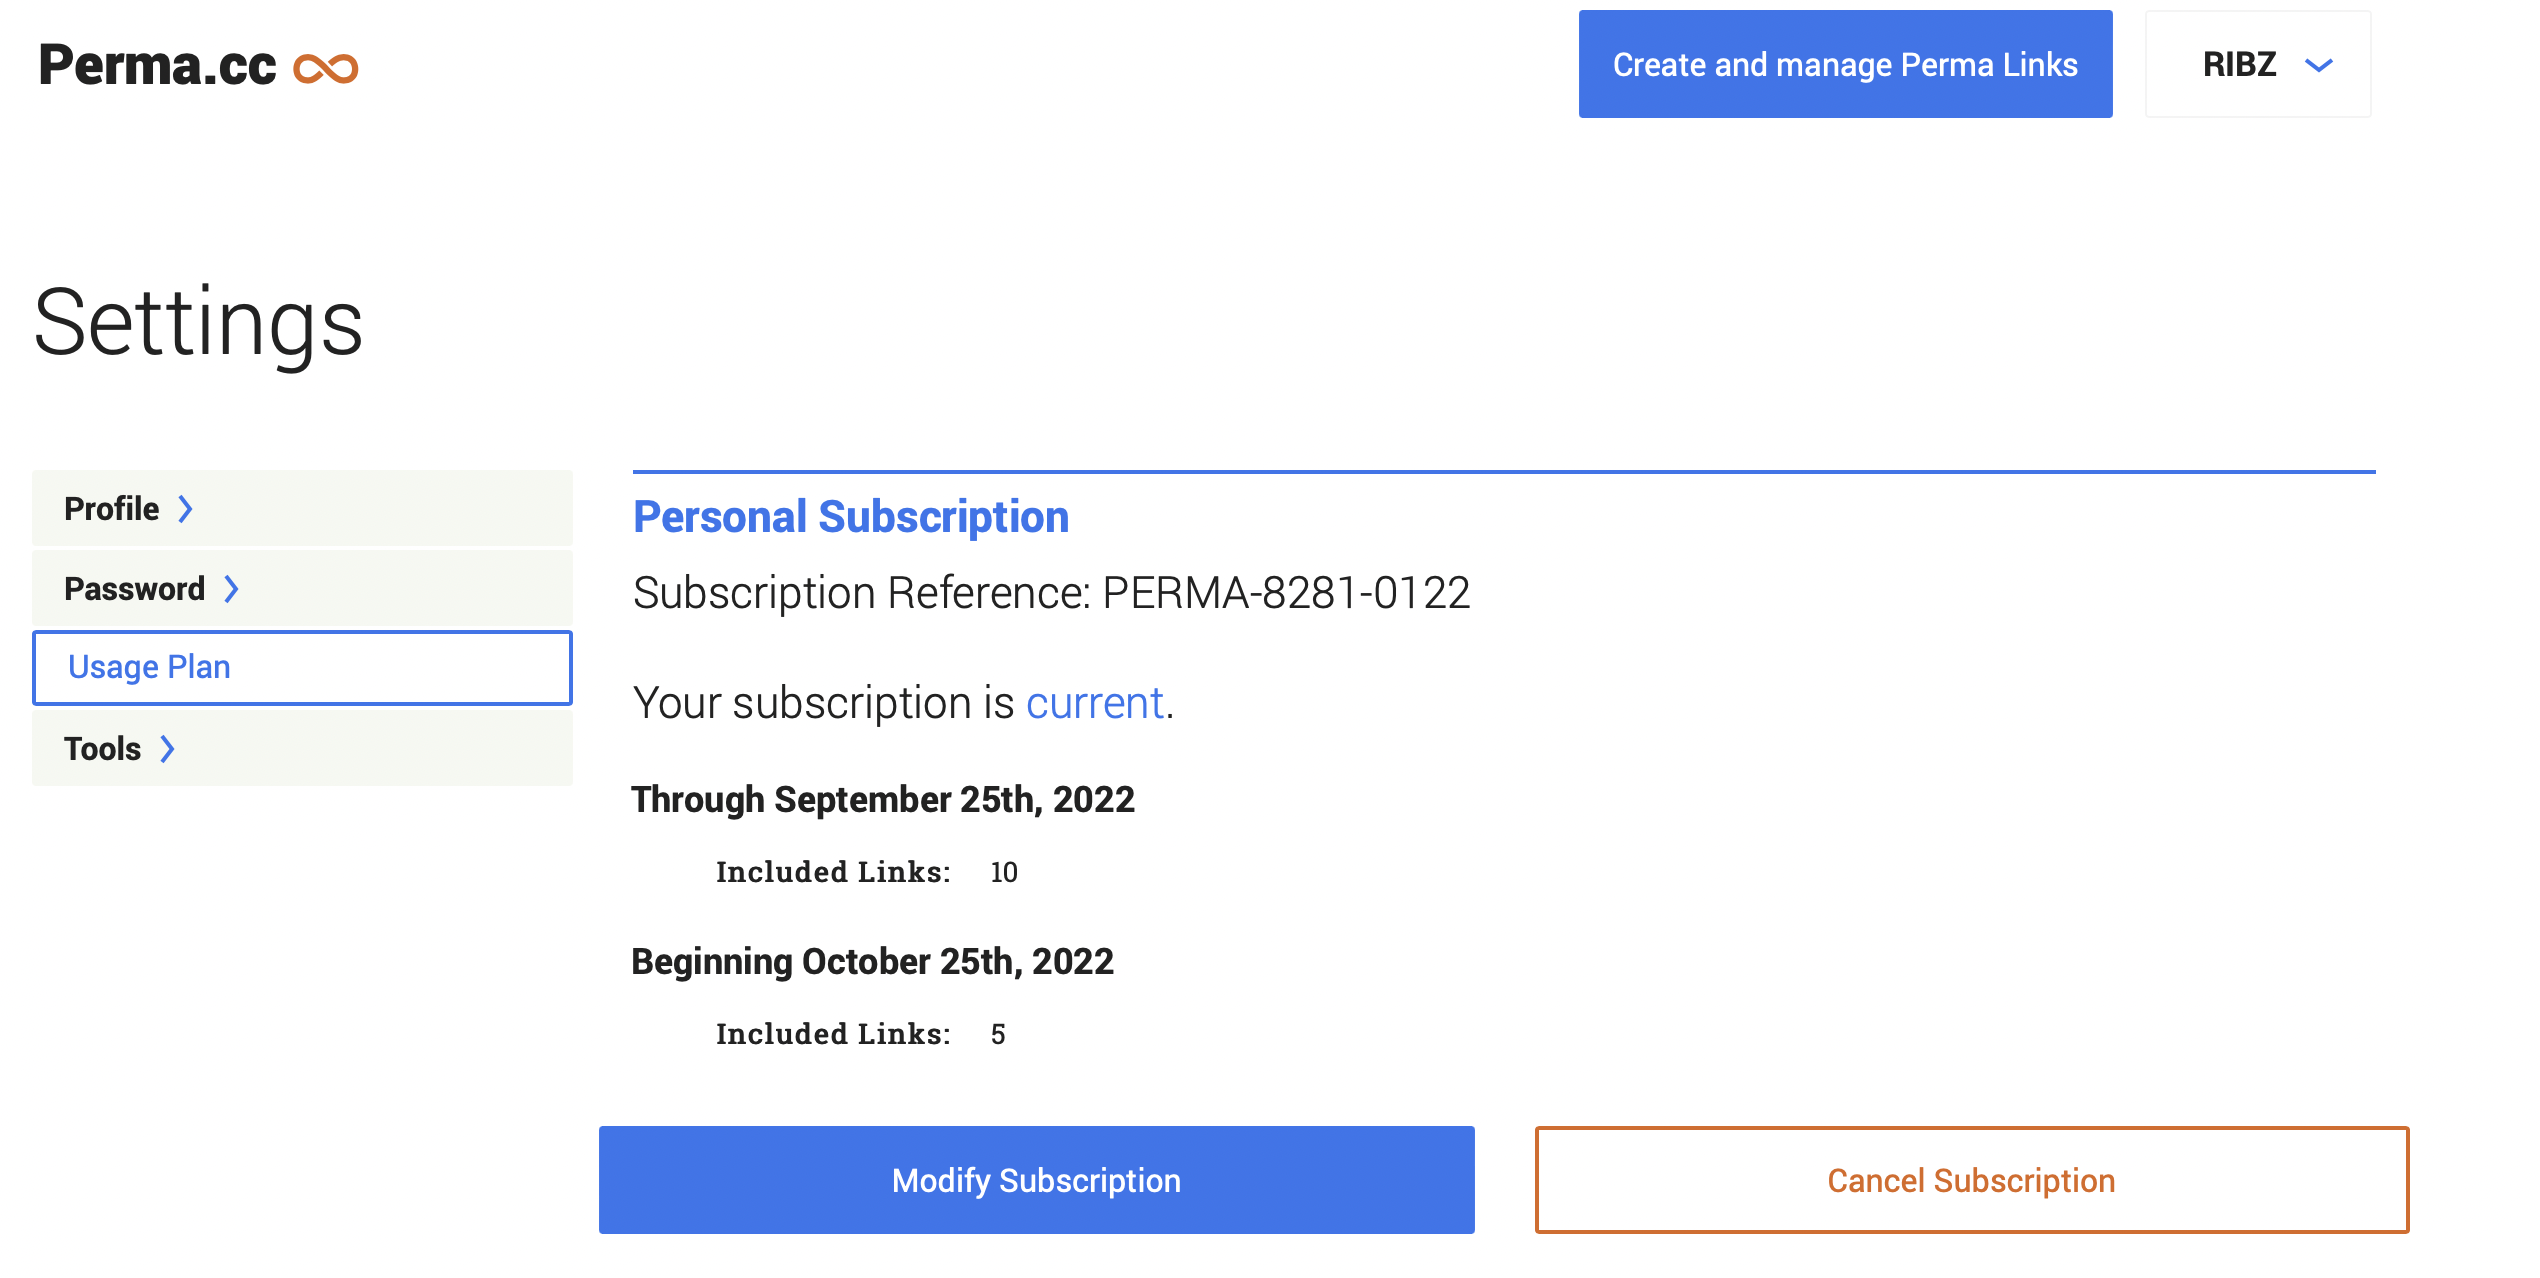Viewport: 2540px width, 1278px height.
Task: Expand the Profile settings section
Action: click(110, 508)
